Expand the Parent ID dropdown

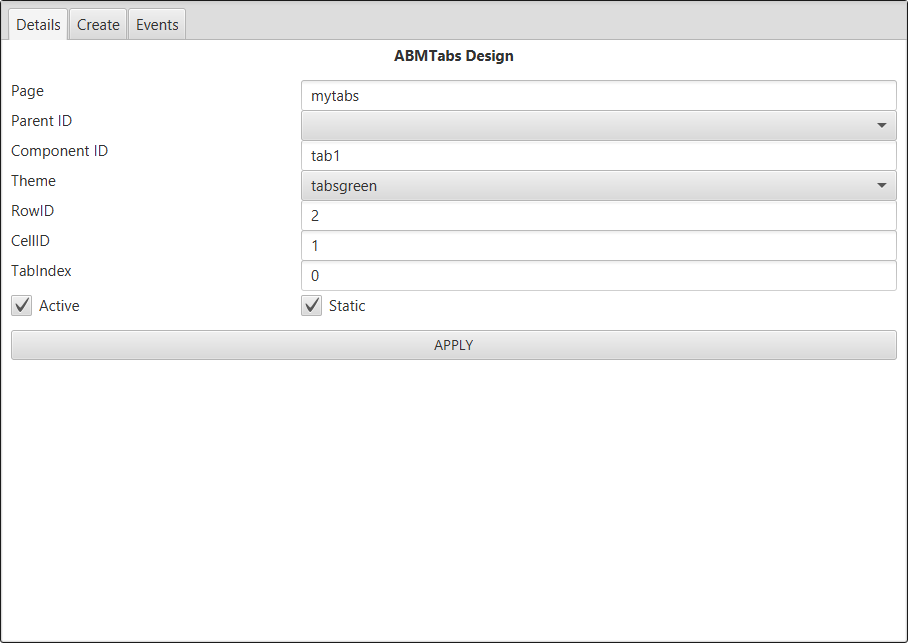pyautogui.click(x=598, y=126)
